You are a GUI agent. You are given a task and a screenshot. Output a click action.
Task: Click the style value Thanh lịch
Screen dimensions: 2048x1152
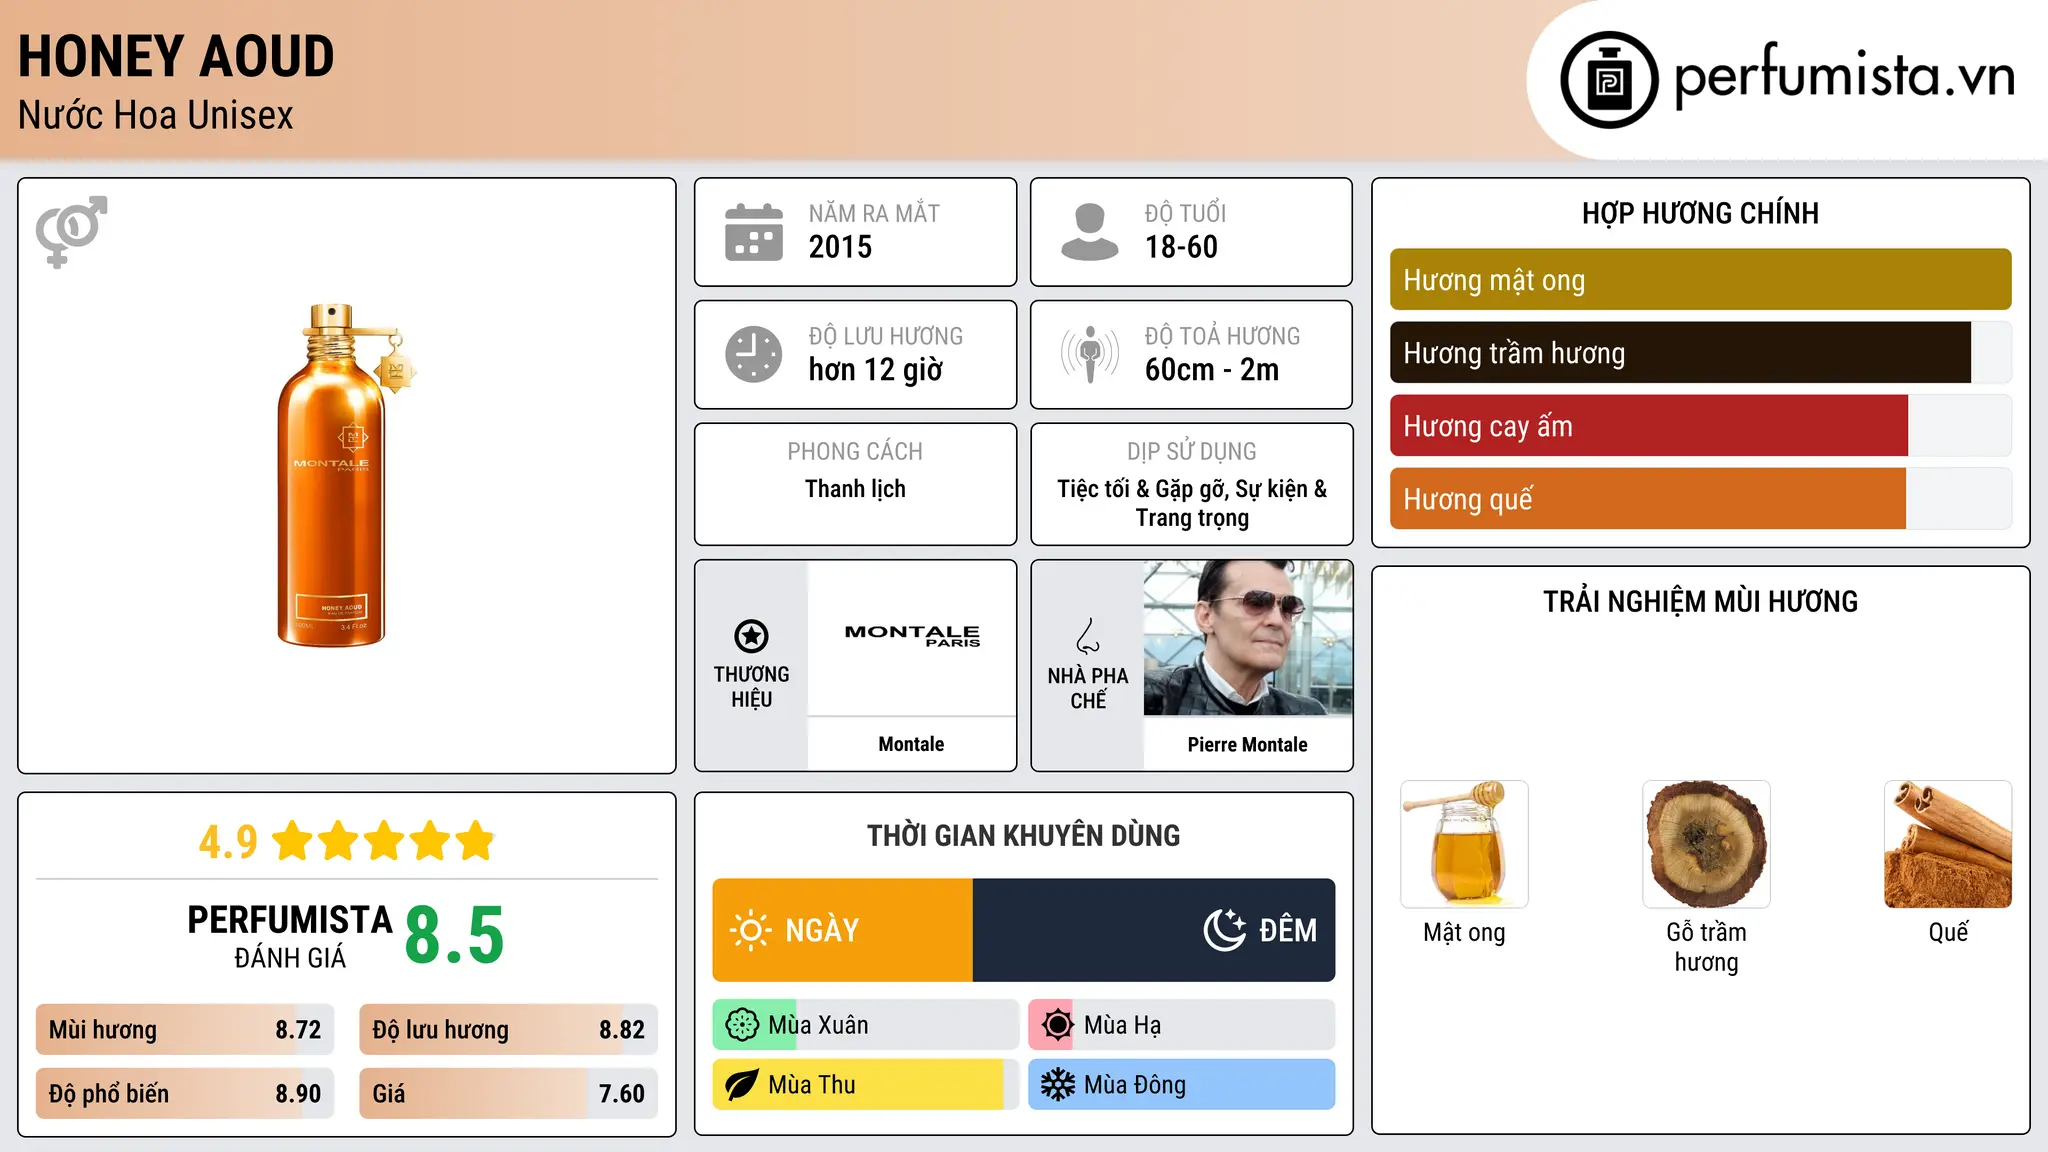pyautogui.click(x=855, y=489)
